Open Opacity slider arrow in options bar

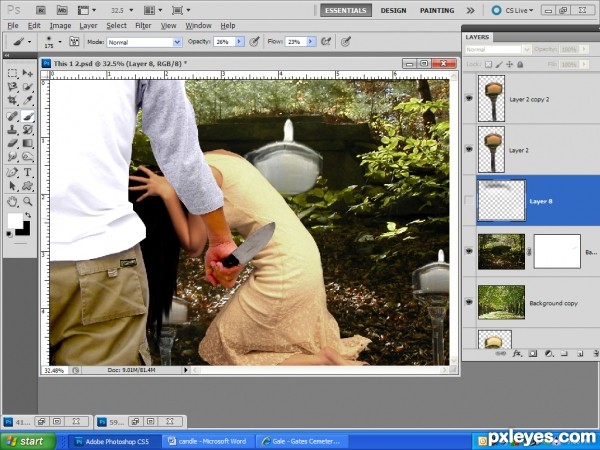(x=240, y=41)
